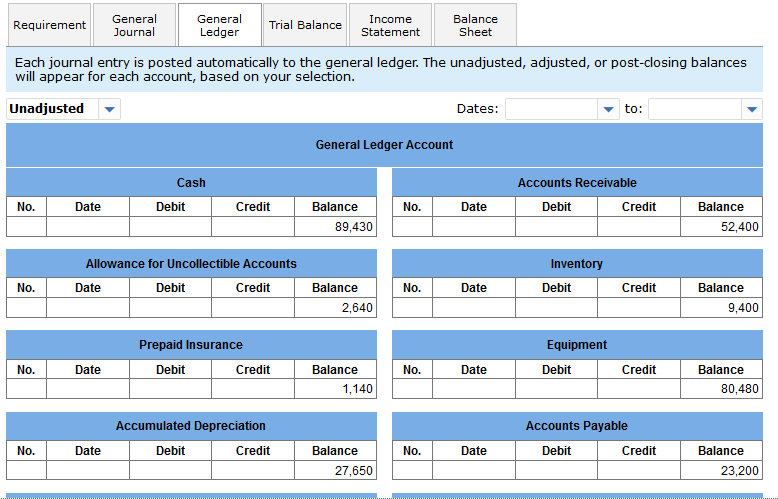778x499 pixels.
Task: Click the Debit column header under Cash
Action: point(170,207)
